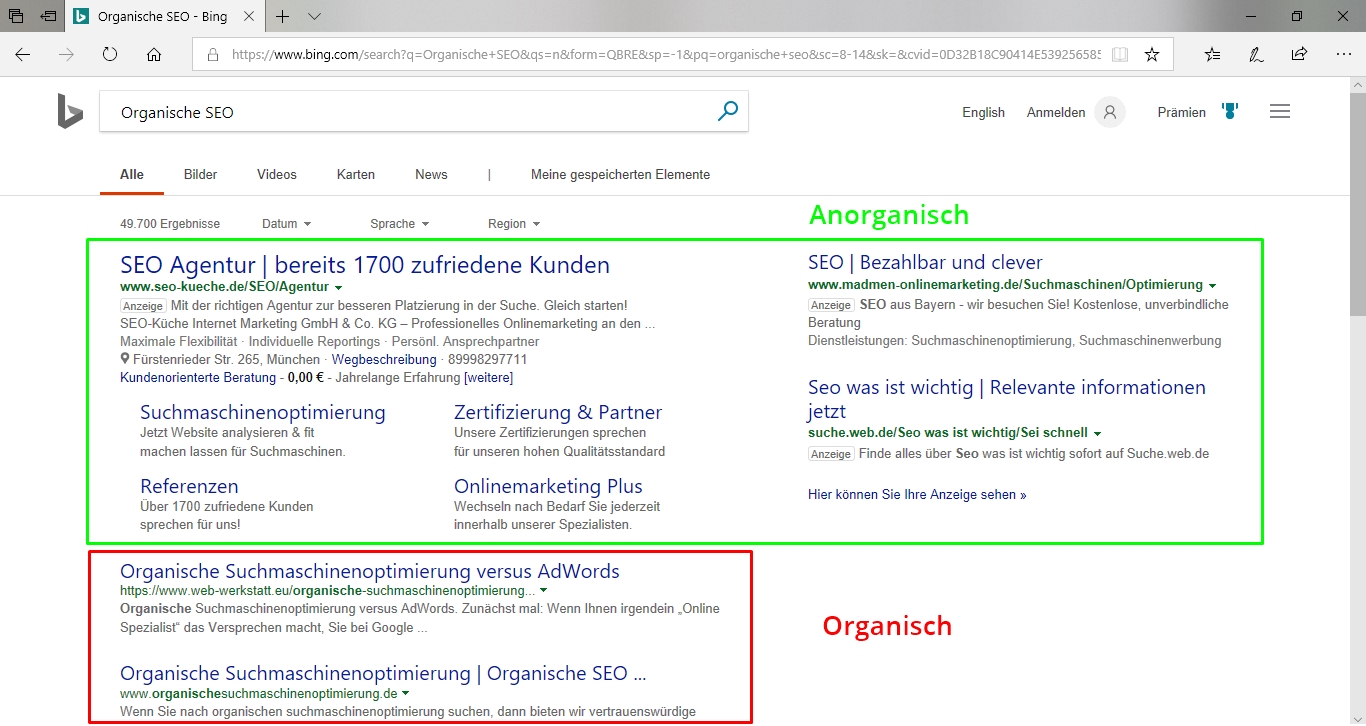
Task: Open Referenzen sitelink
Action: (189, 486)
